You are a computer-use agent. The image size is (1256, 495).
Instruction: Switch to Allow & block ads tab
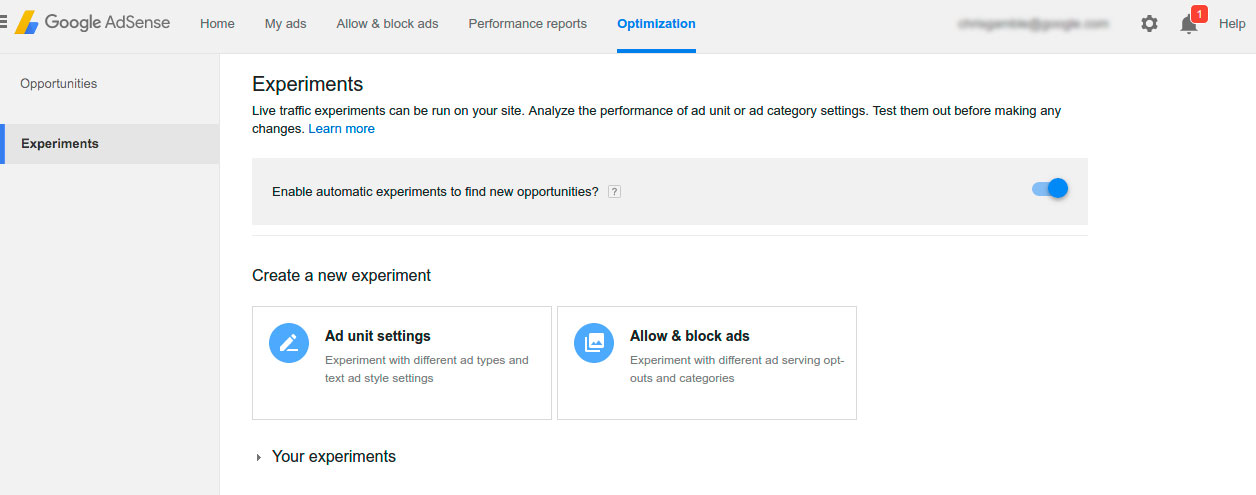pos(387,24)
